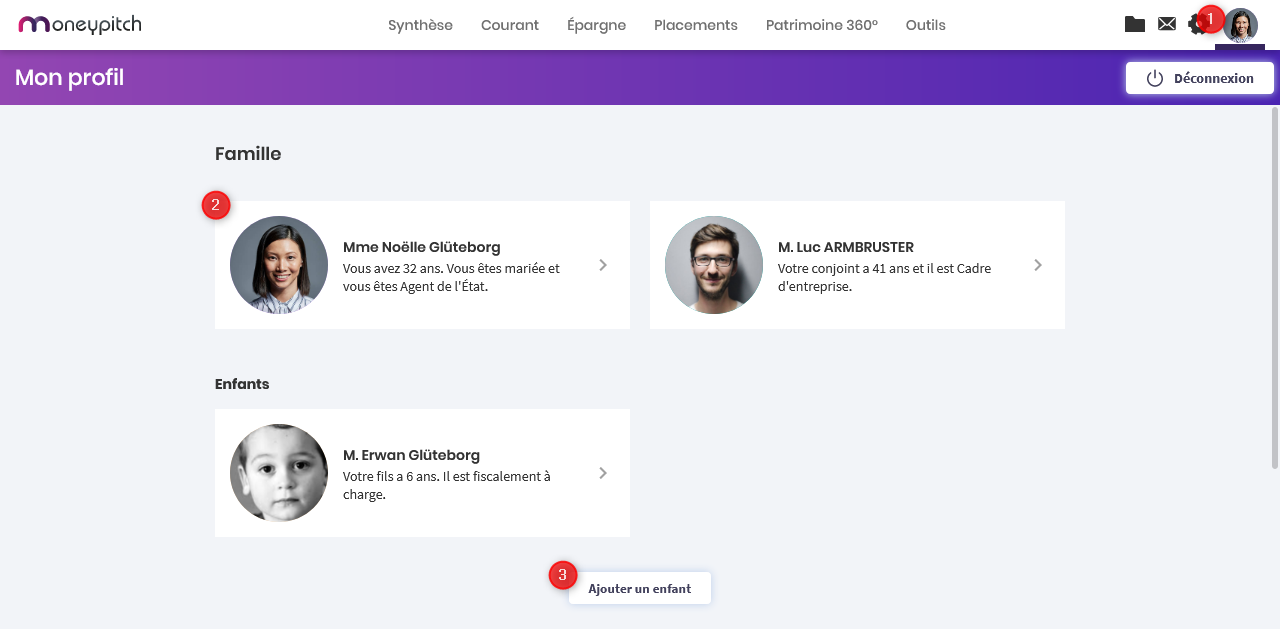Viewport: 1280px width, 629px height.
Task: Click Erwan Glüteborg's profile photo
Action: click(279, 473)
